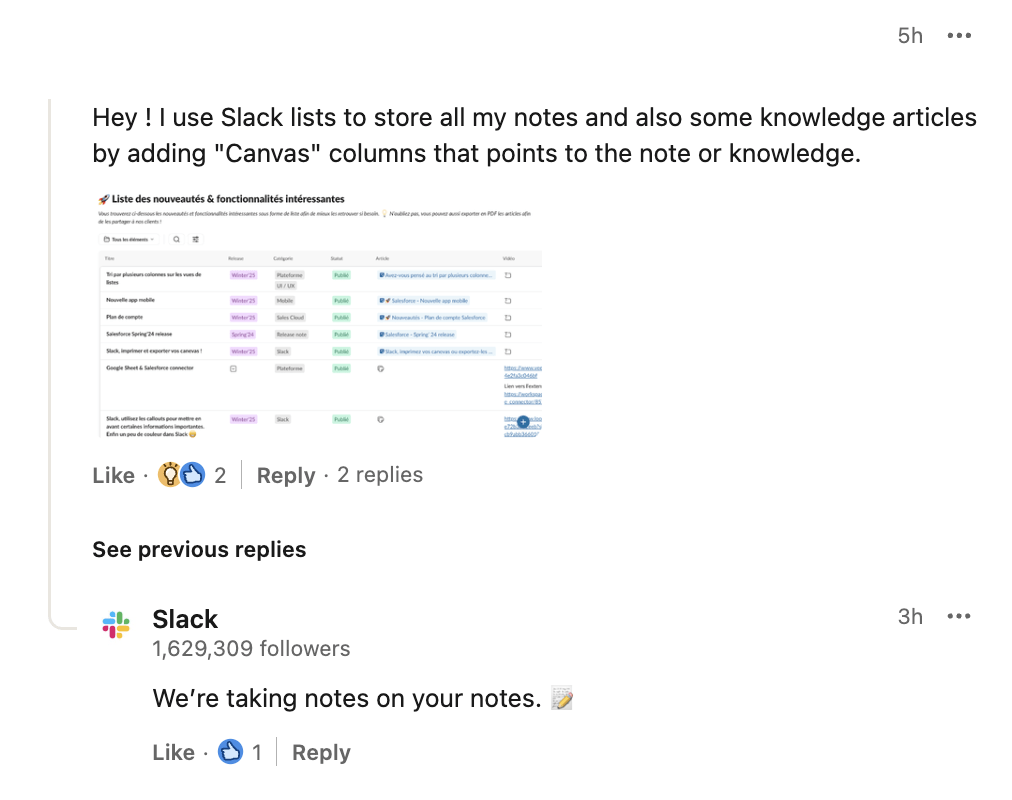Open the "2 replies" link

[x=380, y=475]
